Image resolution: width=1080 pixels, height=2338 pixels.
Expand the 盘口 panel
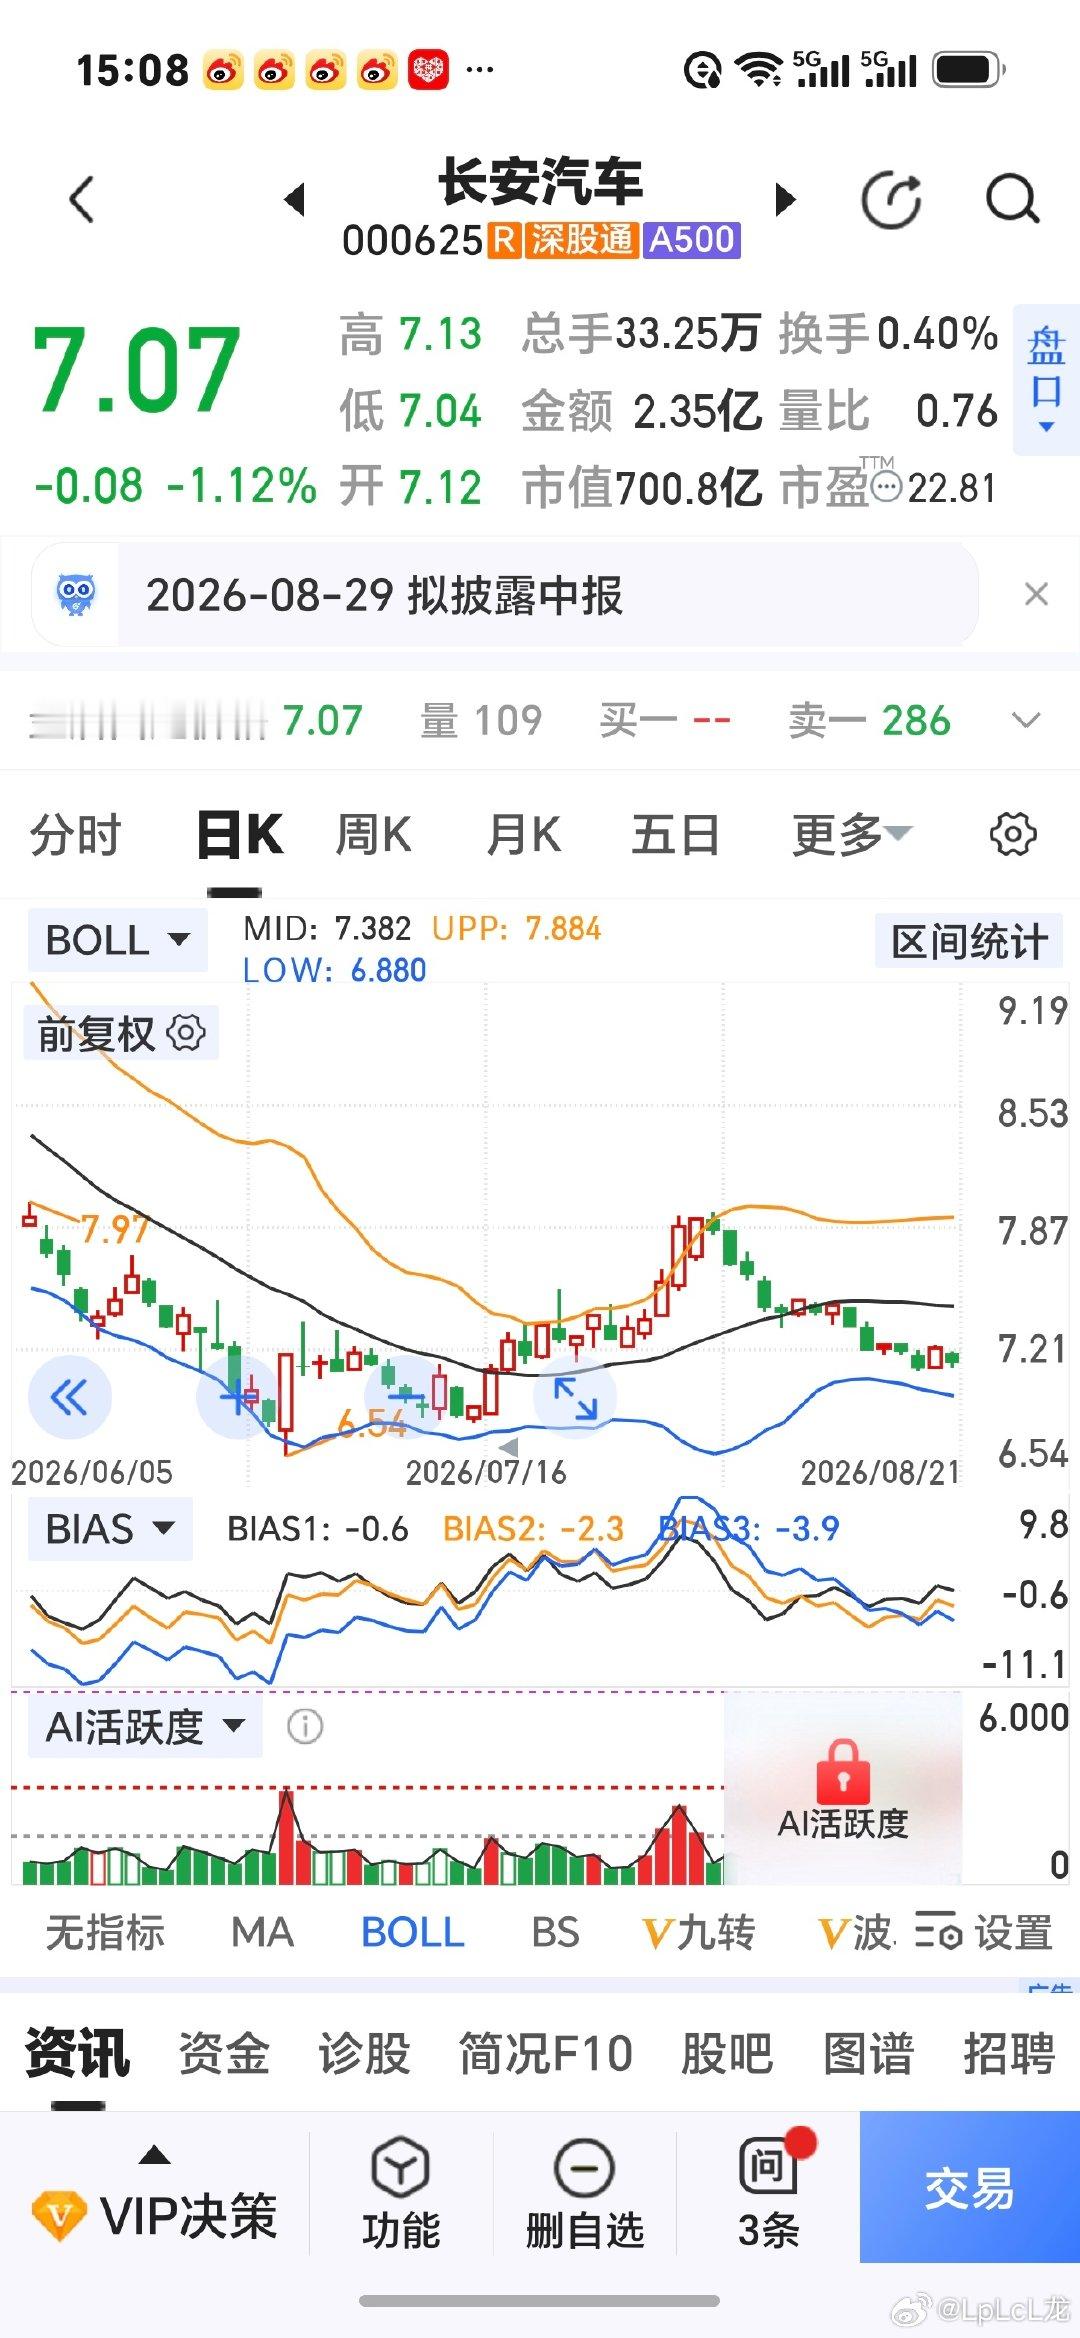click(x=1046, y=380)
